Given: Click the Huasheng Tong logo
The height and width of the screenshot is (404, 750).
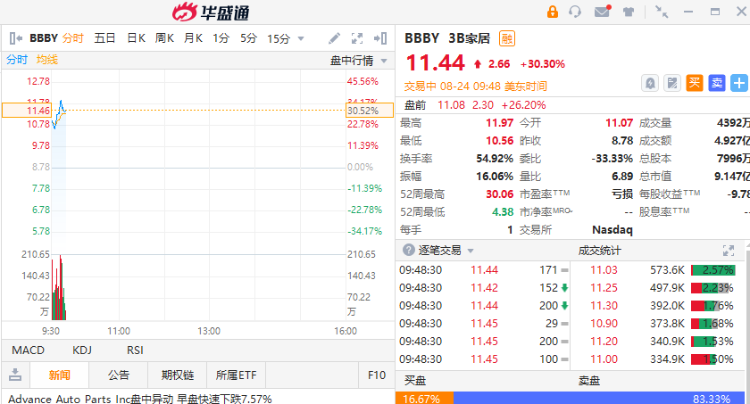Looking at the screenshot, I should [211, 12].
